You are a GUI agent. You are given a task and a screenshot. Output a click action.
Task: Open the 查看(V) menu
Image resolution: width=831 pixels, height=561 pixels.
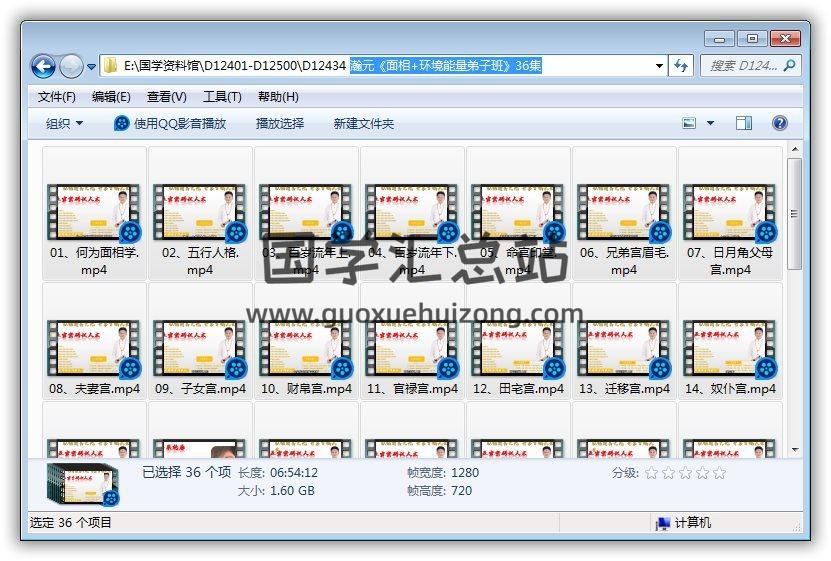[167, 97]
